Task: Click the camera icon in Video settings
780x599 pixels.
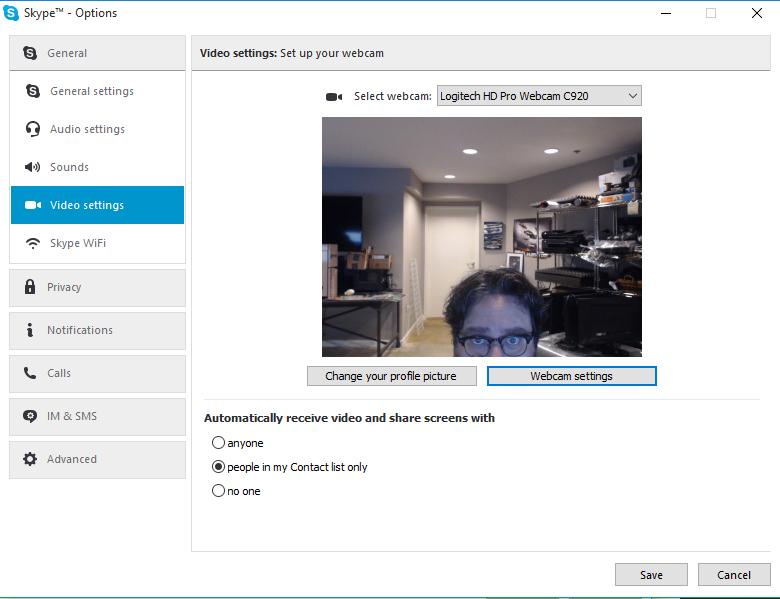Action: tap(33, 205)
